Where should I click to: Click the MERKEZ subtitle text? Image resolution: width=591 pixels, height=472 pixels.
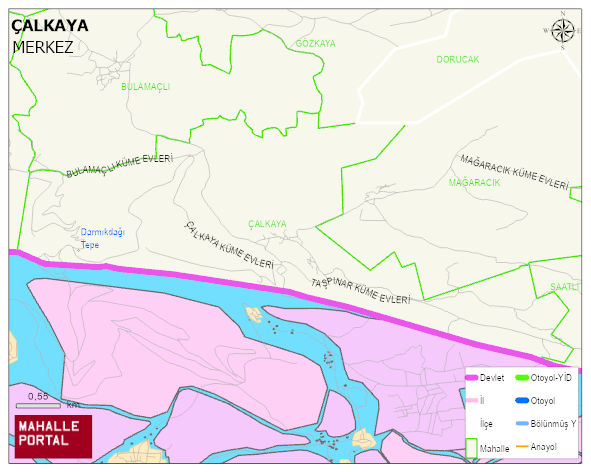[x=43, y=48]
